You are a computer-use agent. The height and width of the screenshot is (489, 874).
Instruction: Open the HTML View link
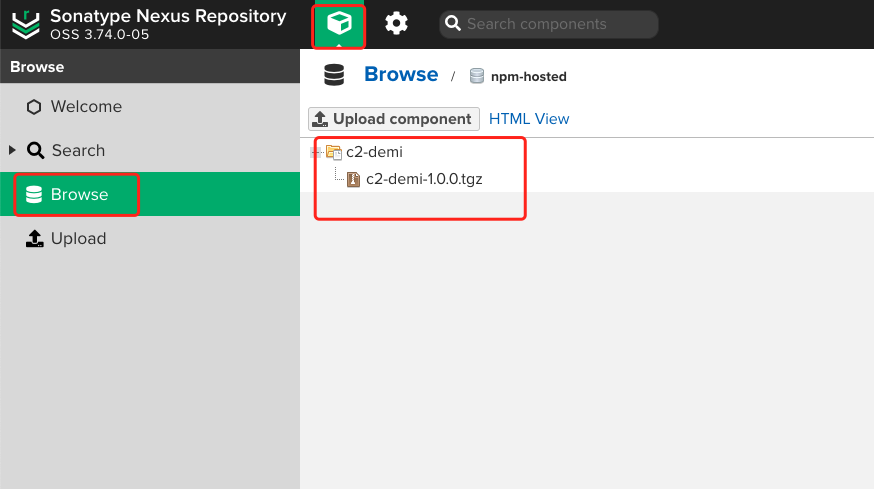(529, 119)
